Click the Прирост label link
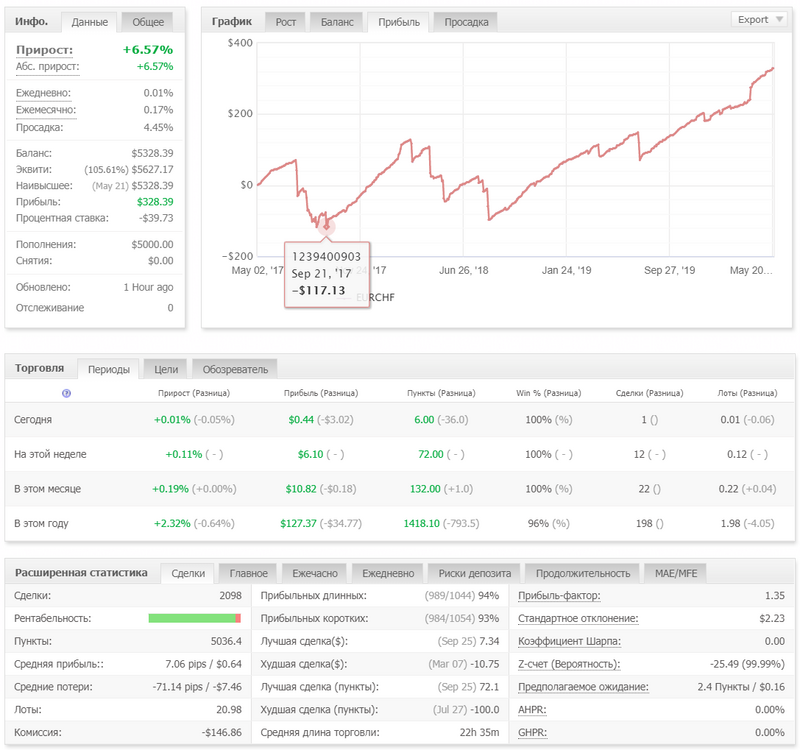The width and height of the screenshot is (800, 750). tap(44, 50)
